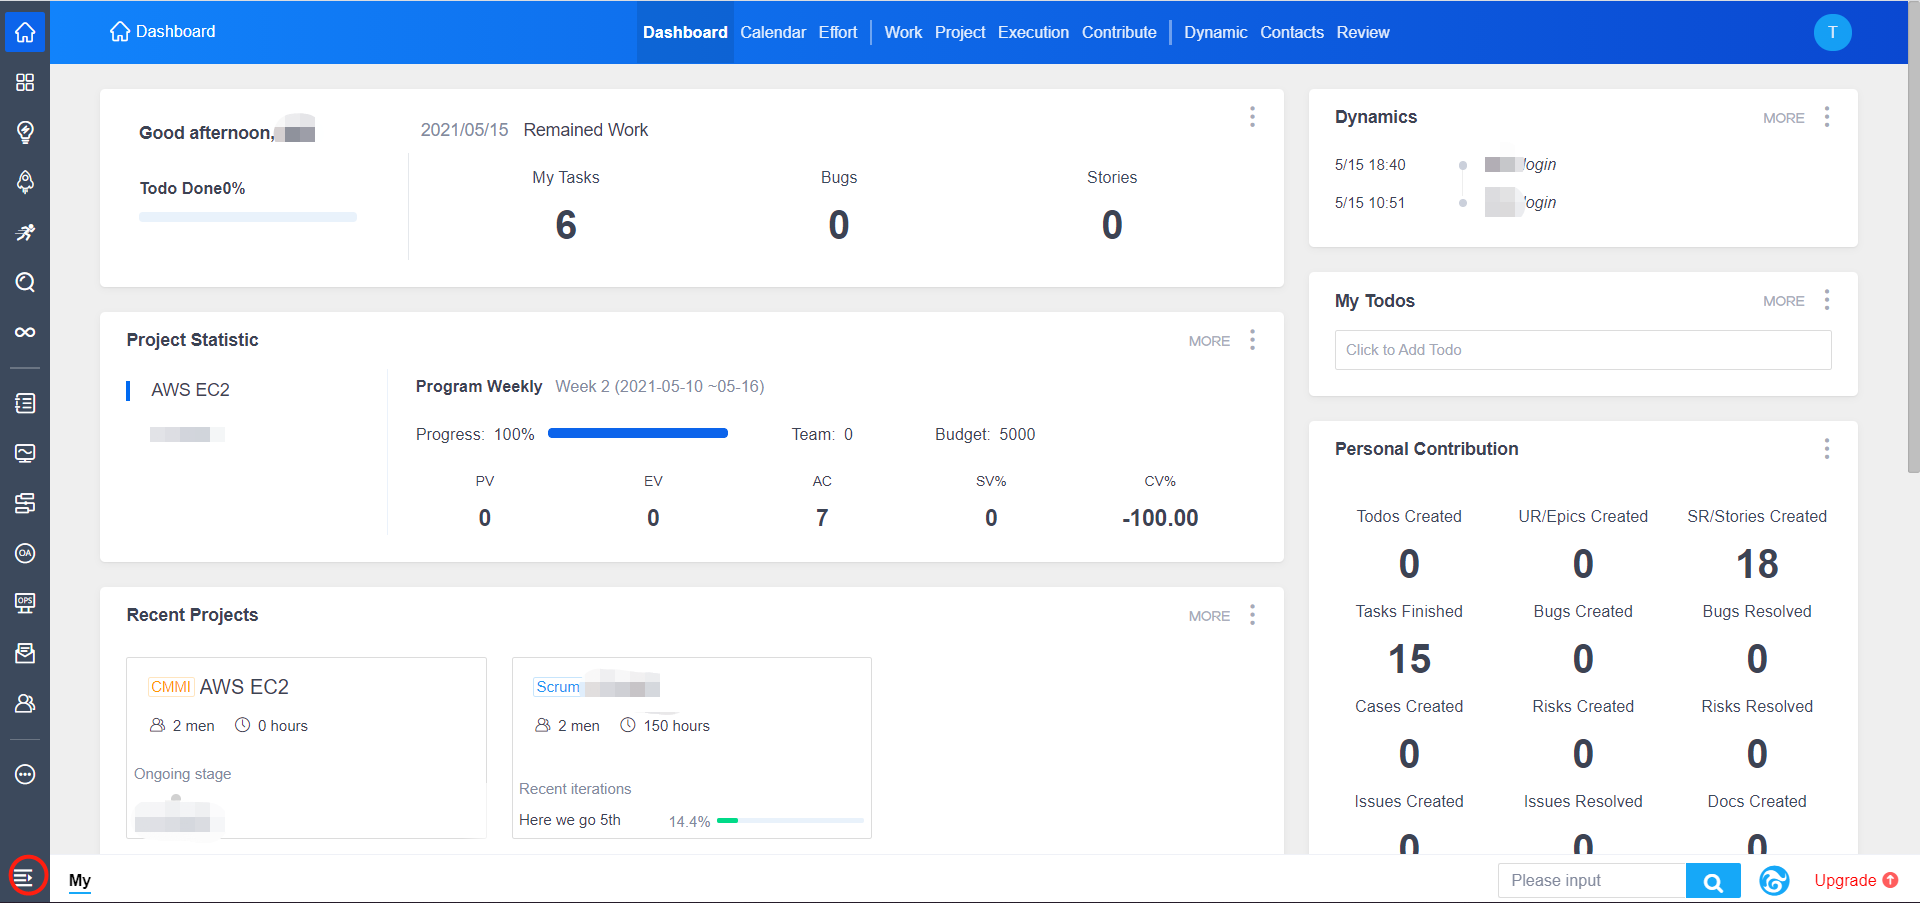This screenshot has width=1920, height=903.
Task: Open Dynamics panel three-dot menu
Action: tap(1826, 117)
